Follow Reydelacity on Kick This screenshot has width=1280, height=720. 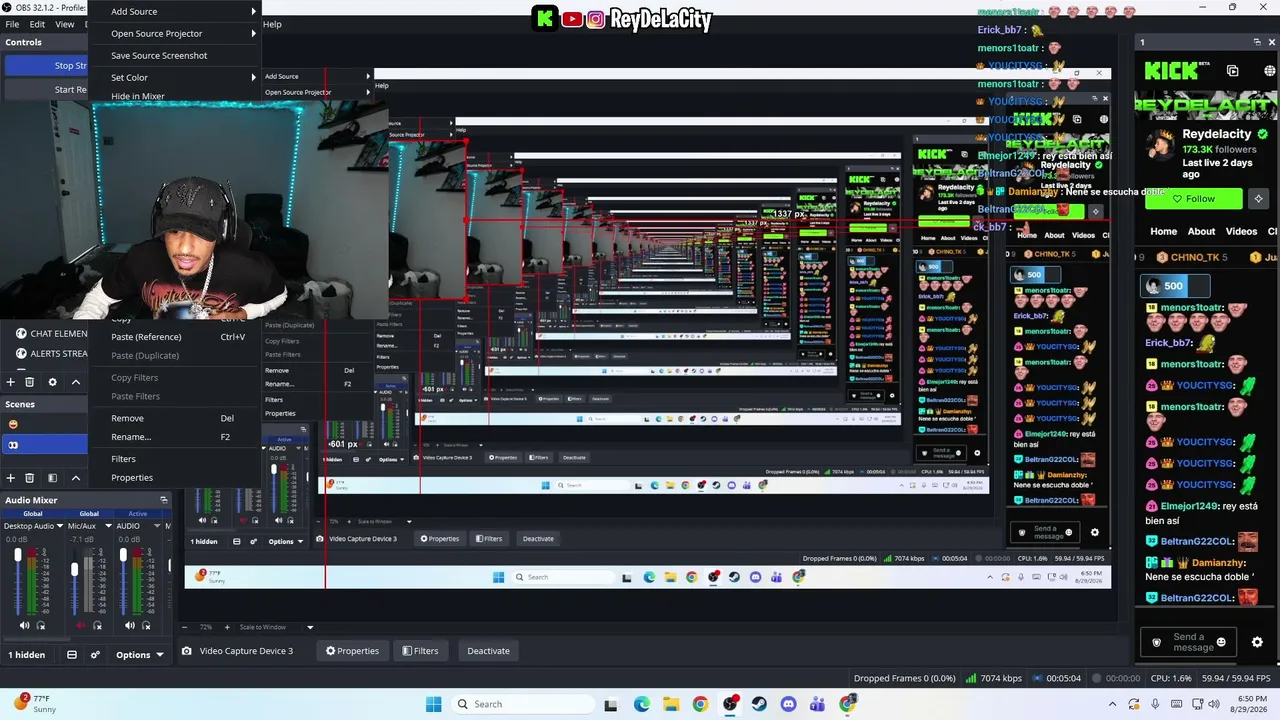1194,198
